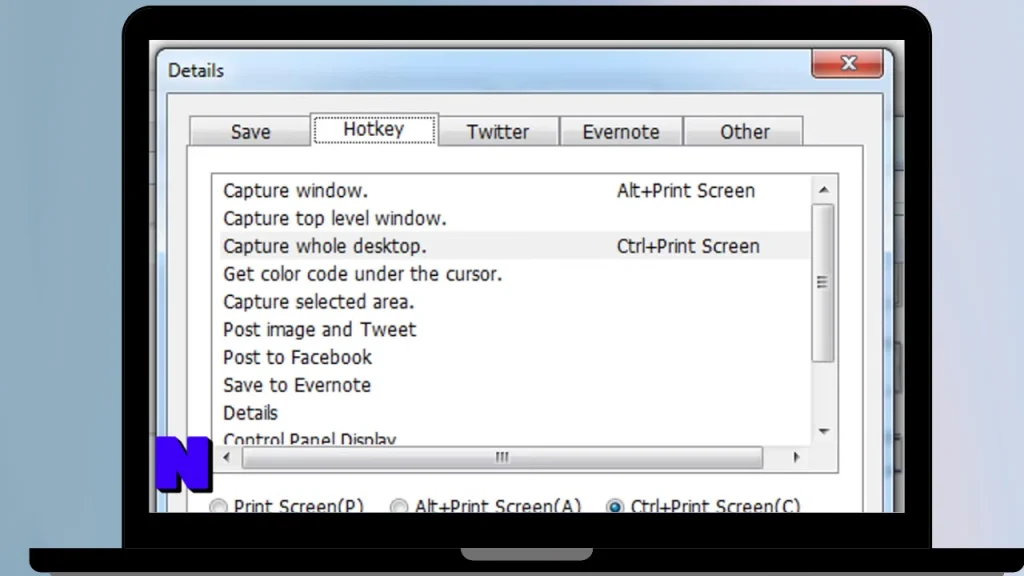Open the Twitter tab
Screen dimensions: 1024x576
point(498,132)
